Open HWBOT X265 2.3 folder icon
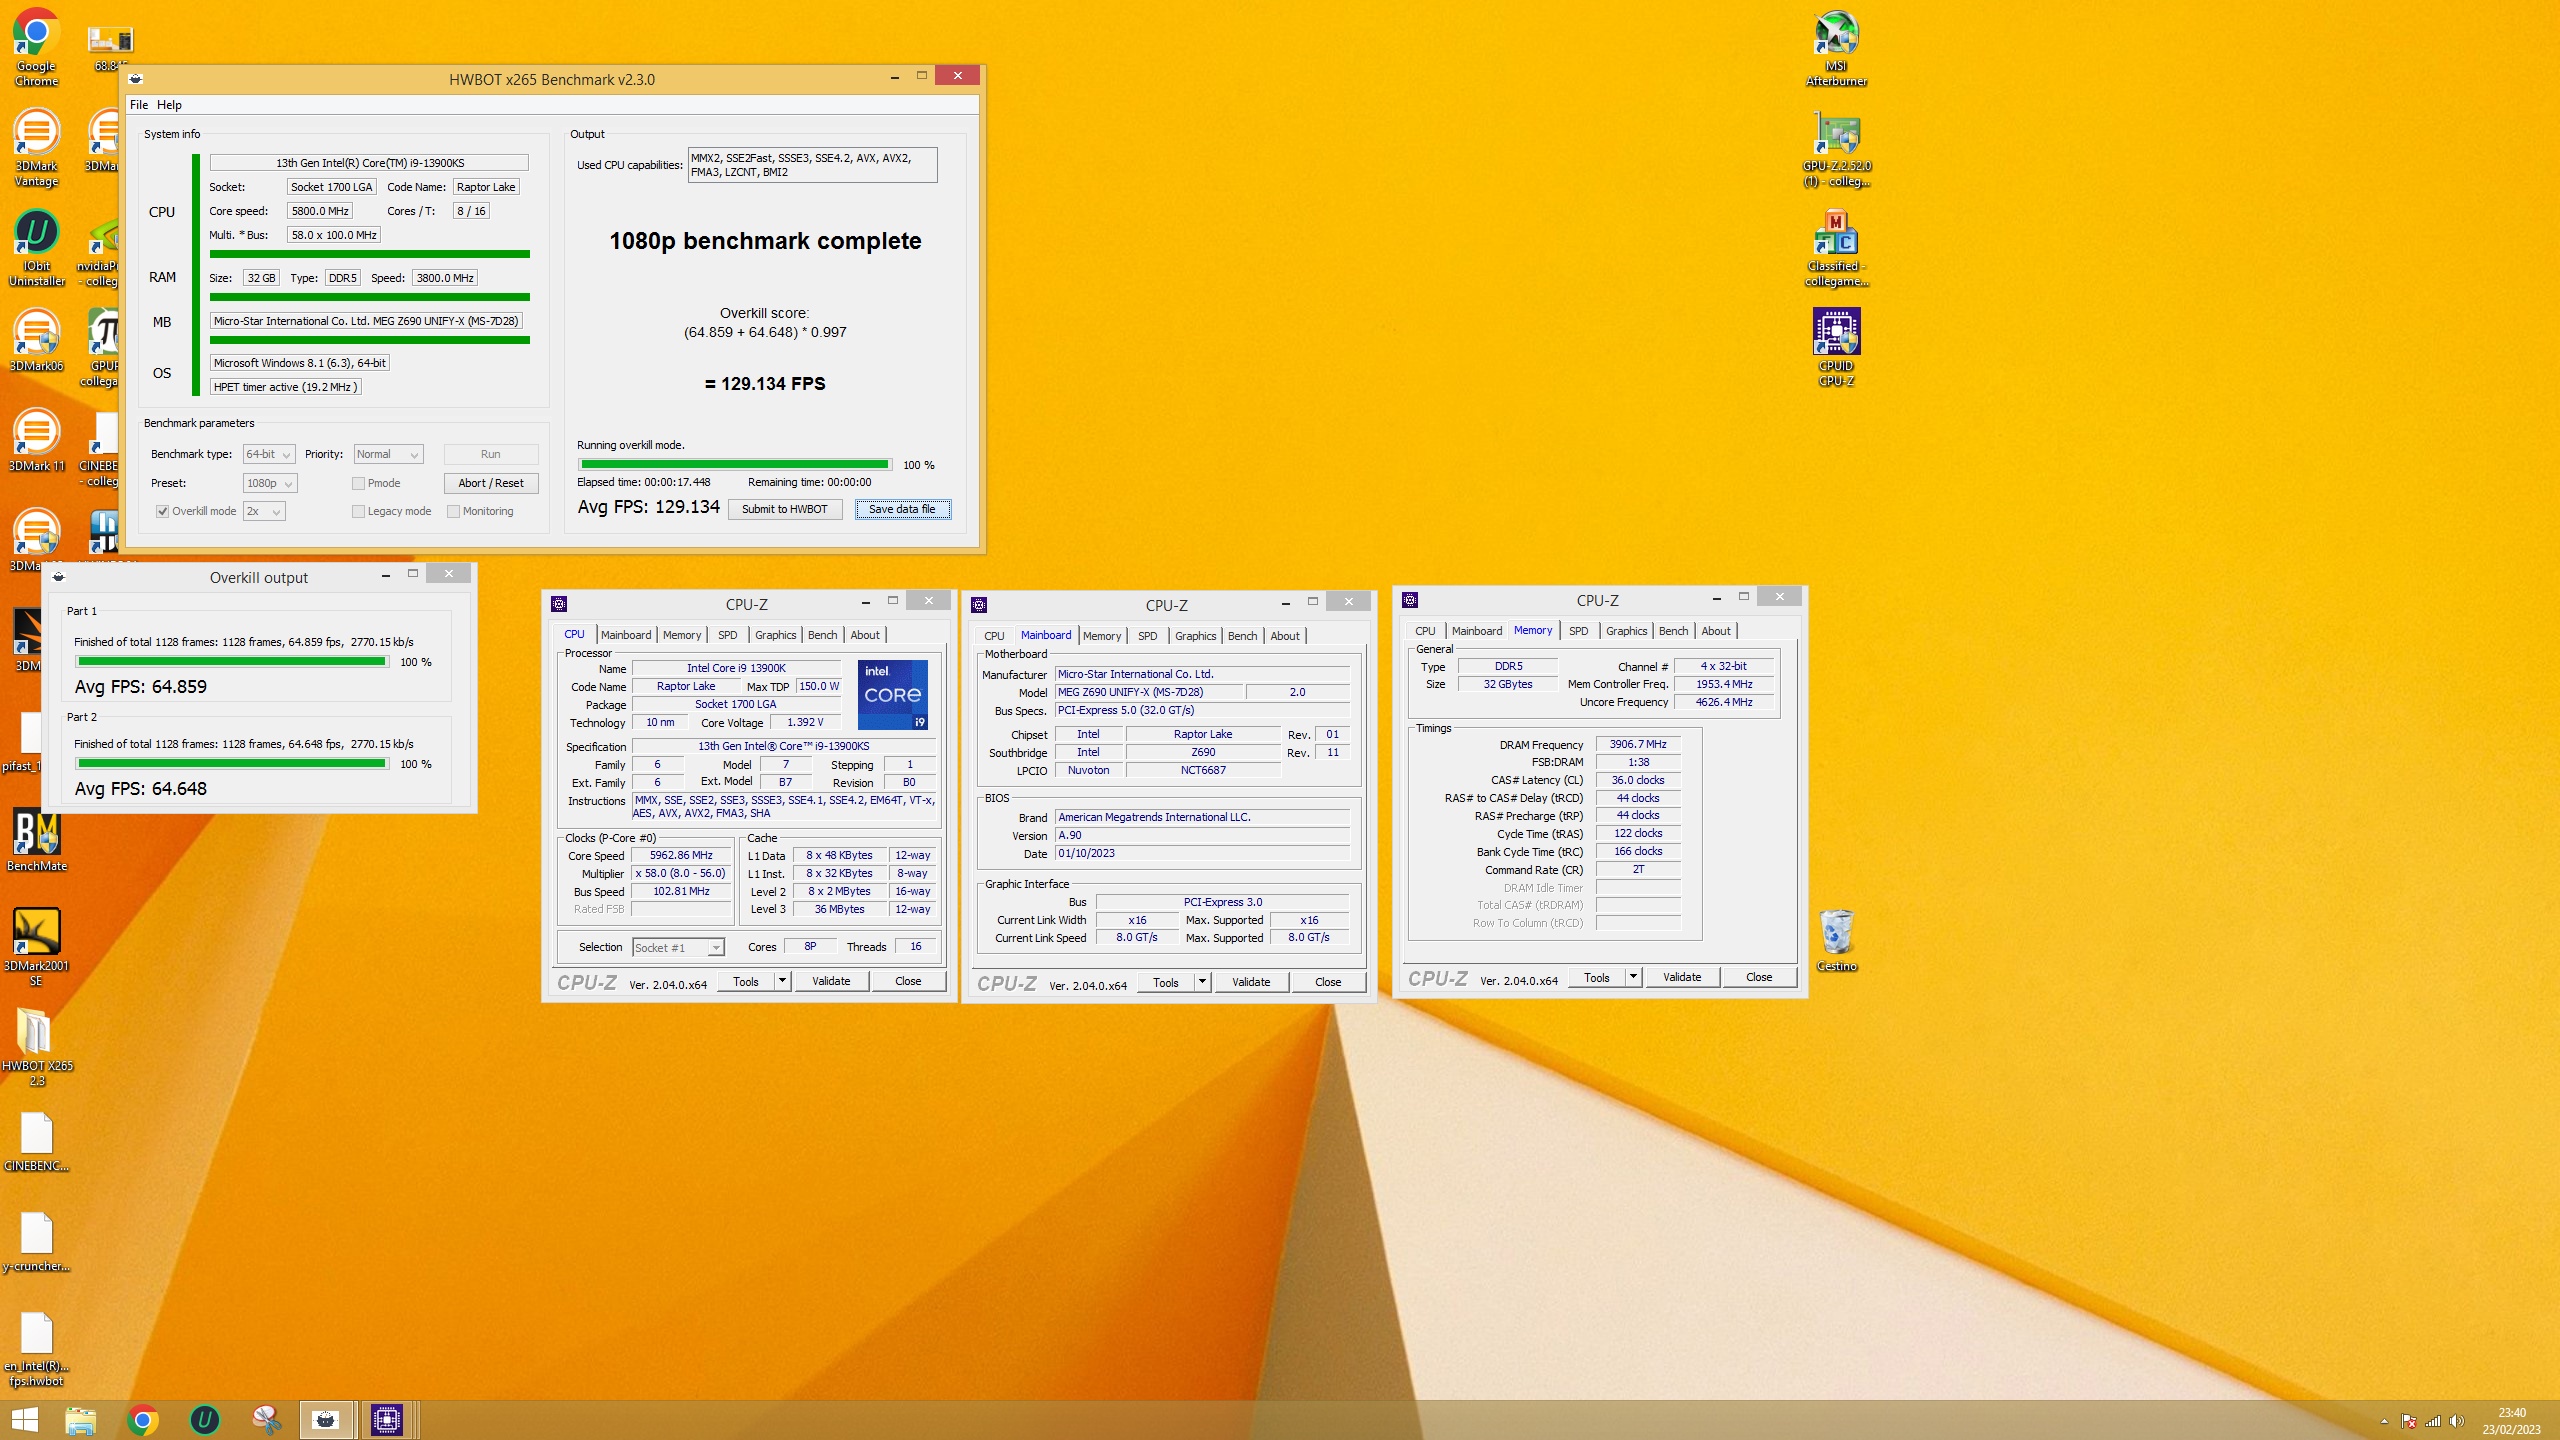The height and width of the screenshot is (1440, 2560). pyautogui.click(x=36, y=1047)
